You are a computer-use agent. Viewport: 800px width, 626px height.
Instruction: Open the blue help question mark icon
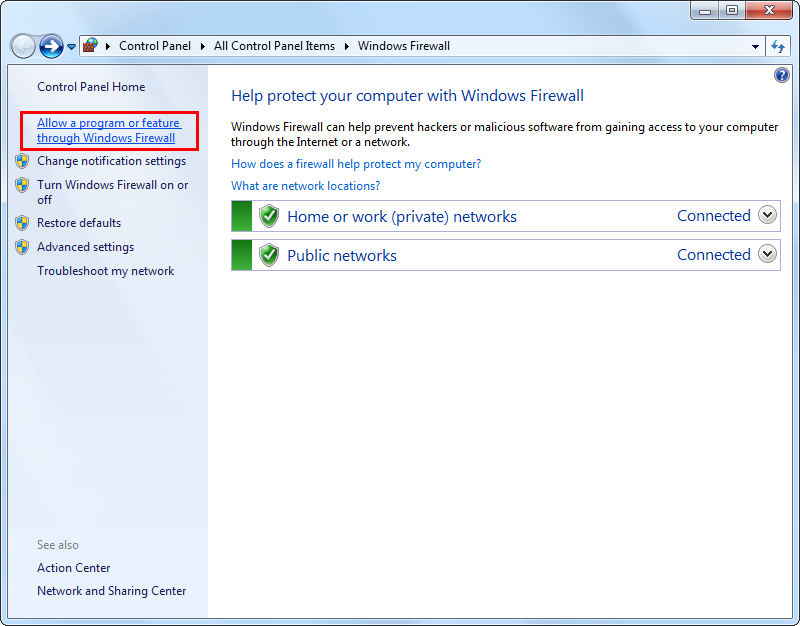coord(781,76)
